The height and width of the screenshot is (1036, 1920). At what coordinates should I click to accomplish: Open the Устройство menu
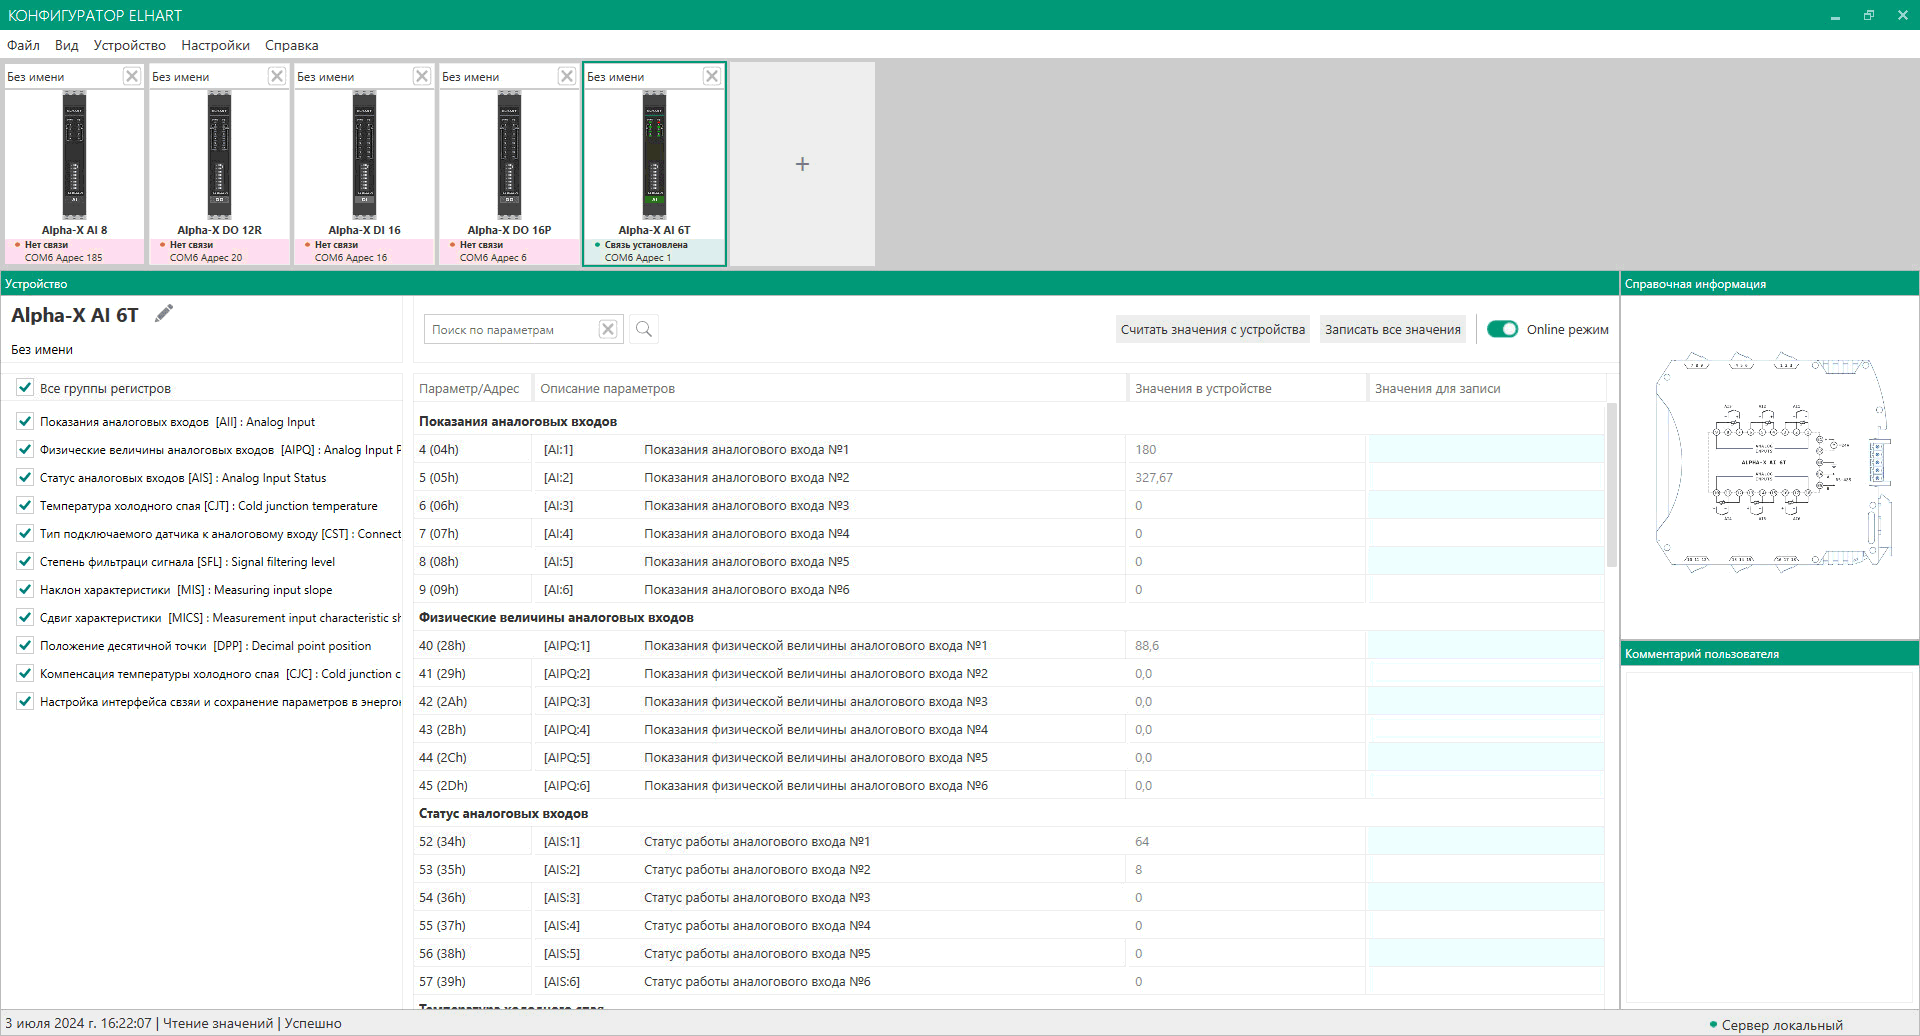click(x=130, y=45)
